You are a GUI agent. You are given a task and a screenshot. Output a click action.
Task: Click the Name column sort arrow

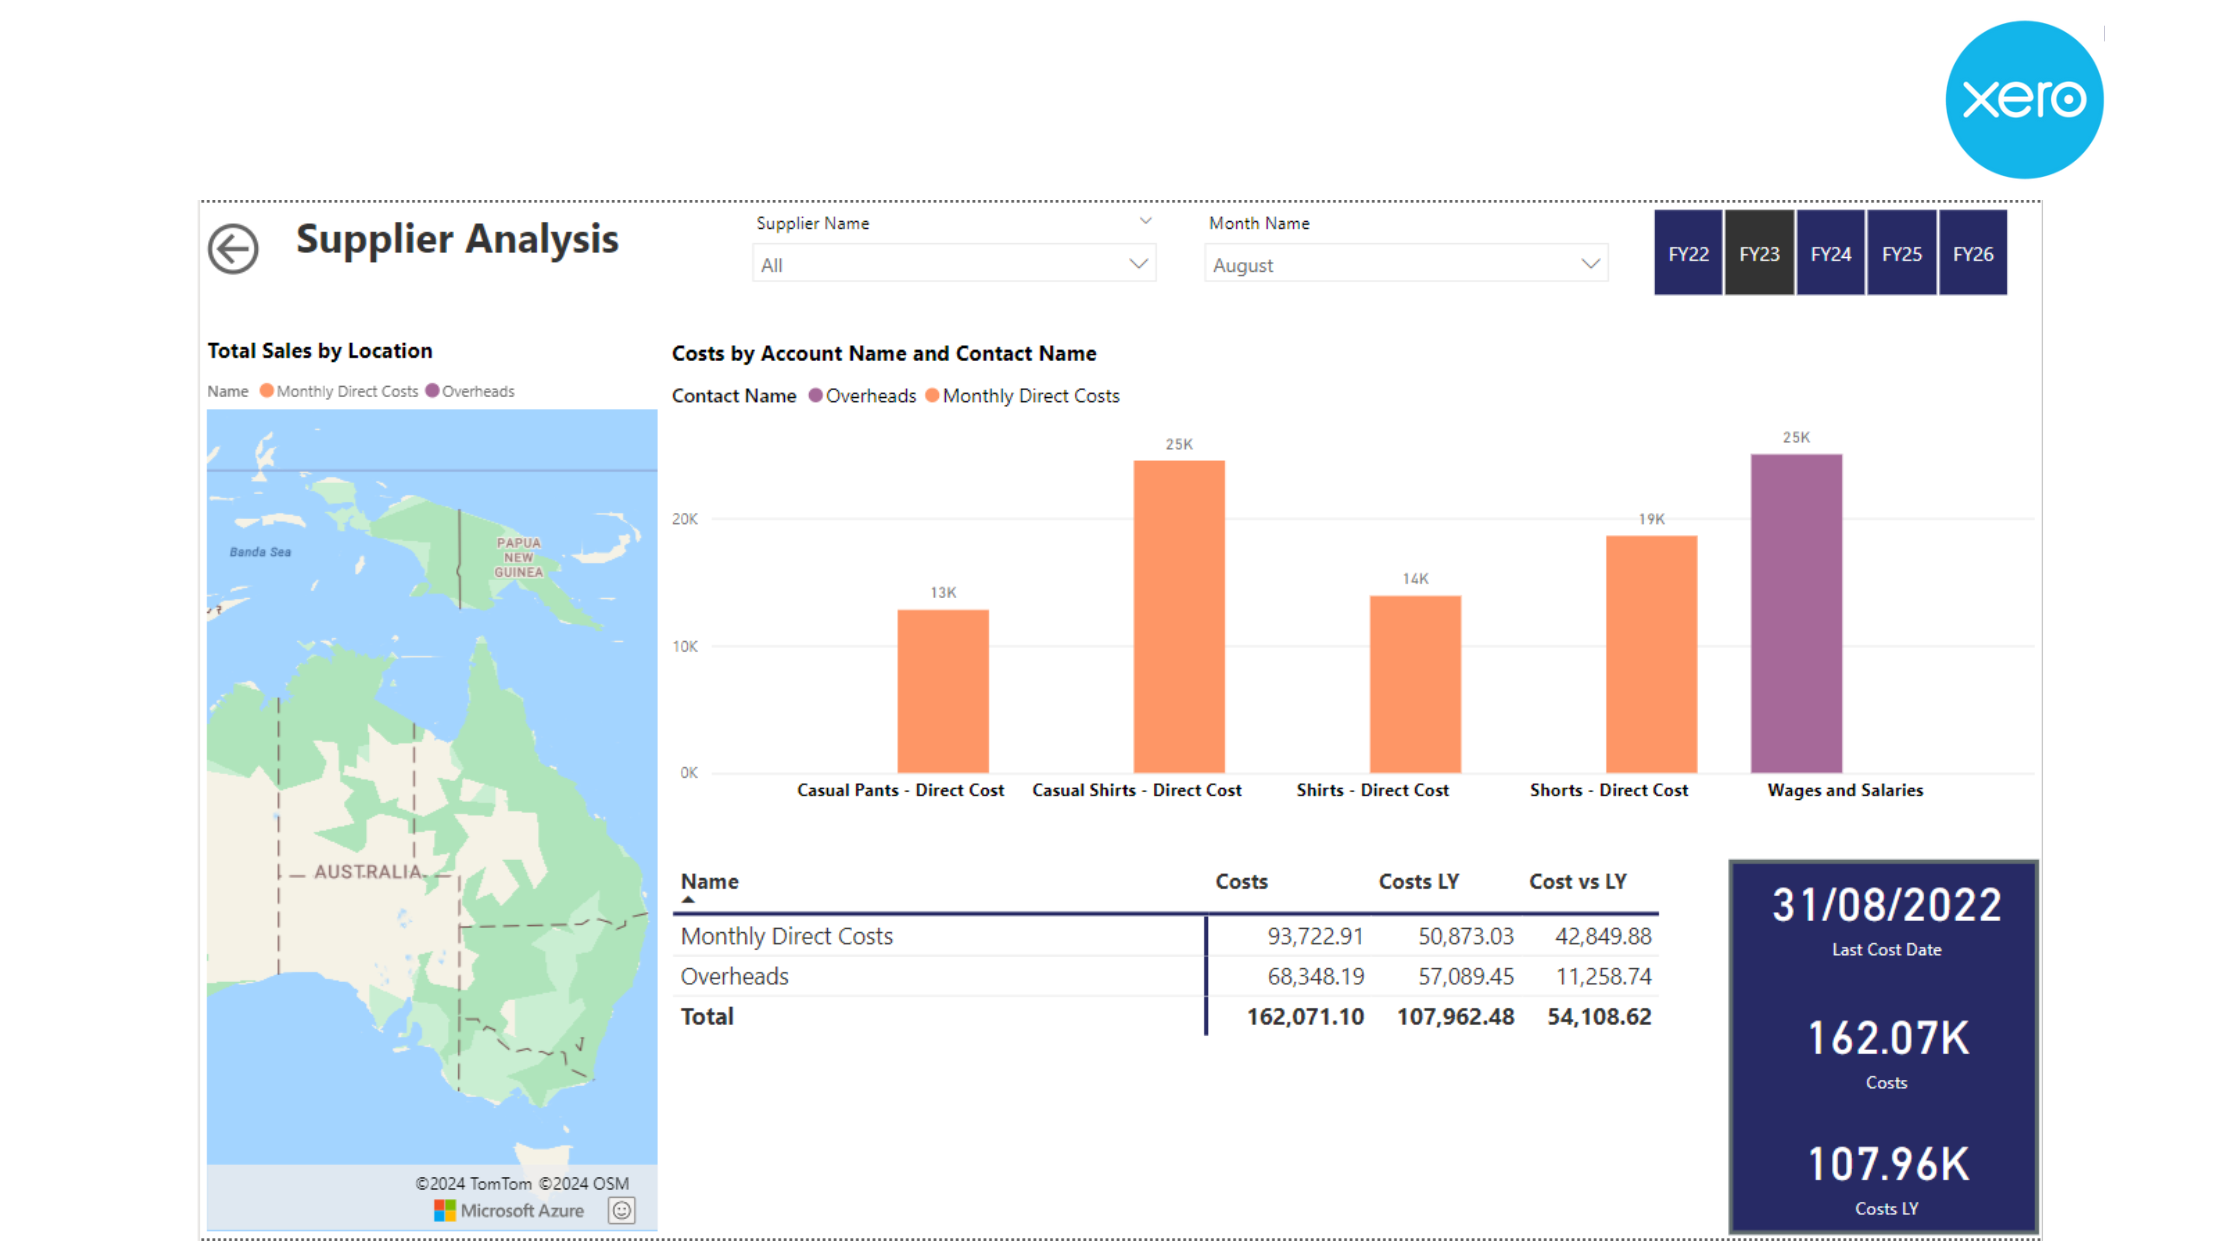click(688, 900)
